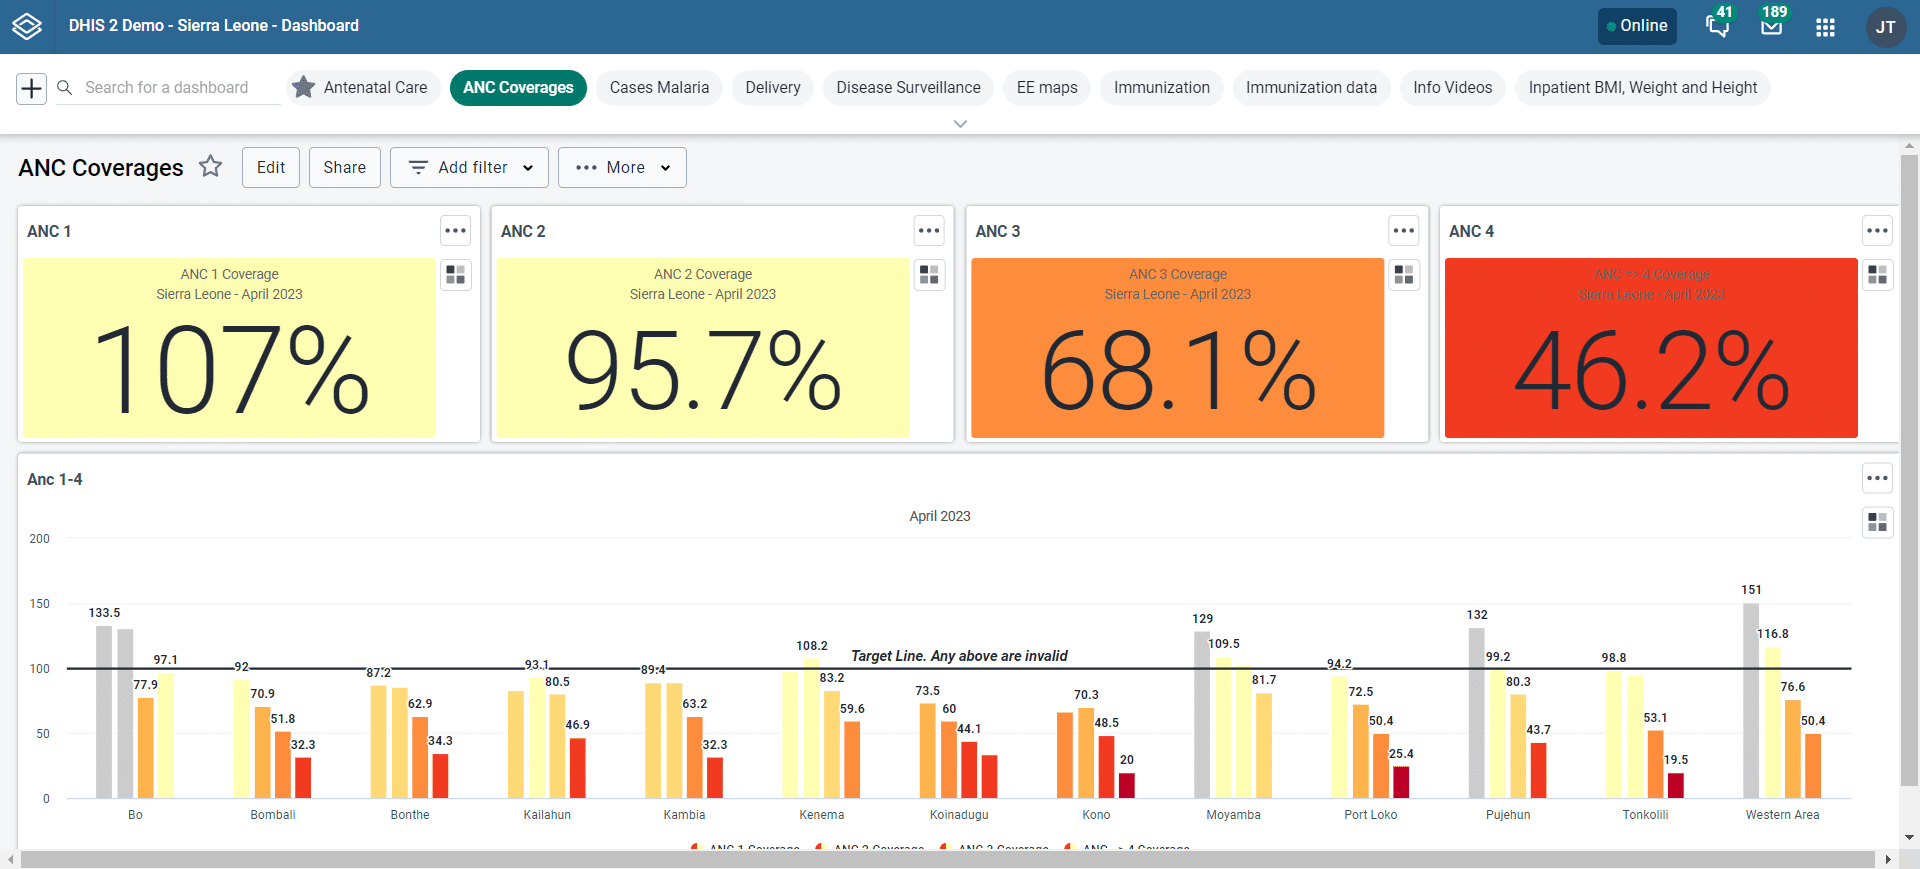Open the messages icon with 41 badge
The width and height of the screenshot is (1920, 869).
(x=1717, y=26)
